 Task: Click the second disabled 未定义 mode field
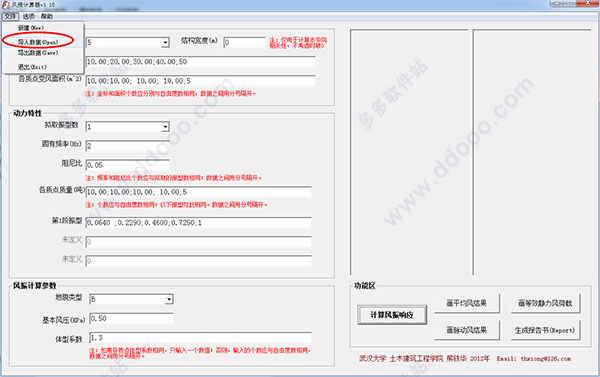(199, 261)
